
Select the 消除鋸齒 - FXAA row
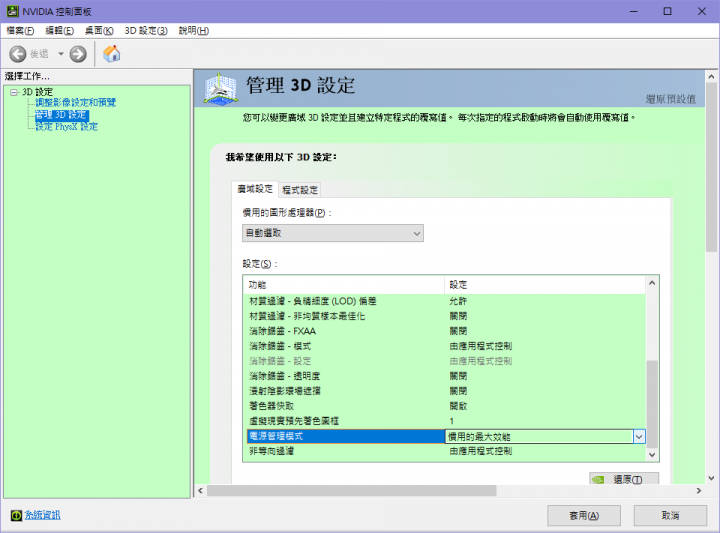(x=444, y=331)
